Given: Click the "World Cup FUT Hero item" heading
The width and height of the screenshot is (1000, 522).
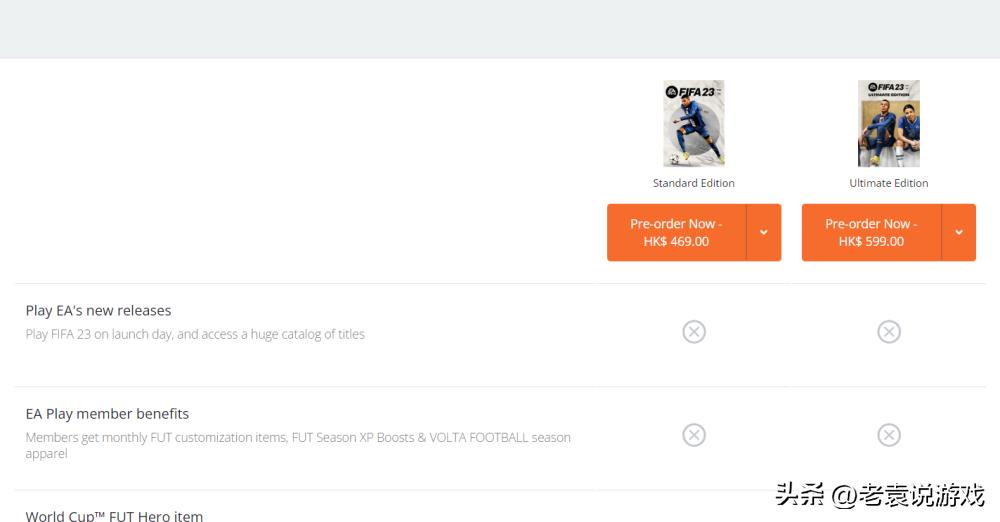Looking at the screenshot, I should (x=114, y=516).
